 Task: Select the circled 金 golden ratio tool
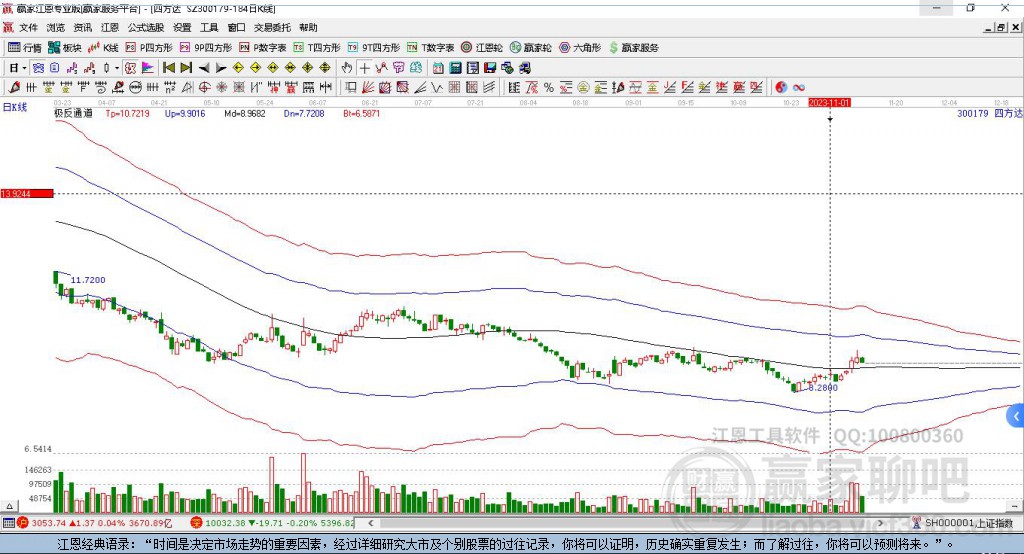[583, 88]
